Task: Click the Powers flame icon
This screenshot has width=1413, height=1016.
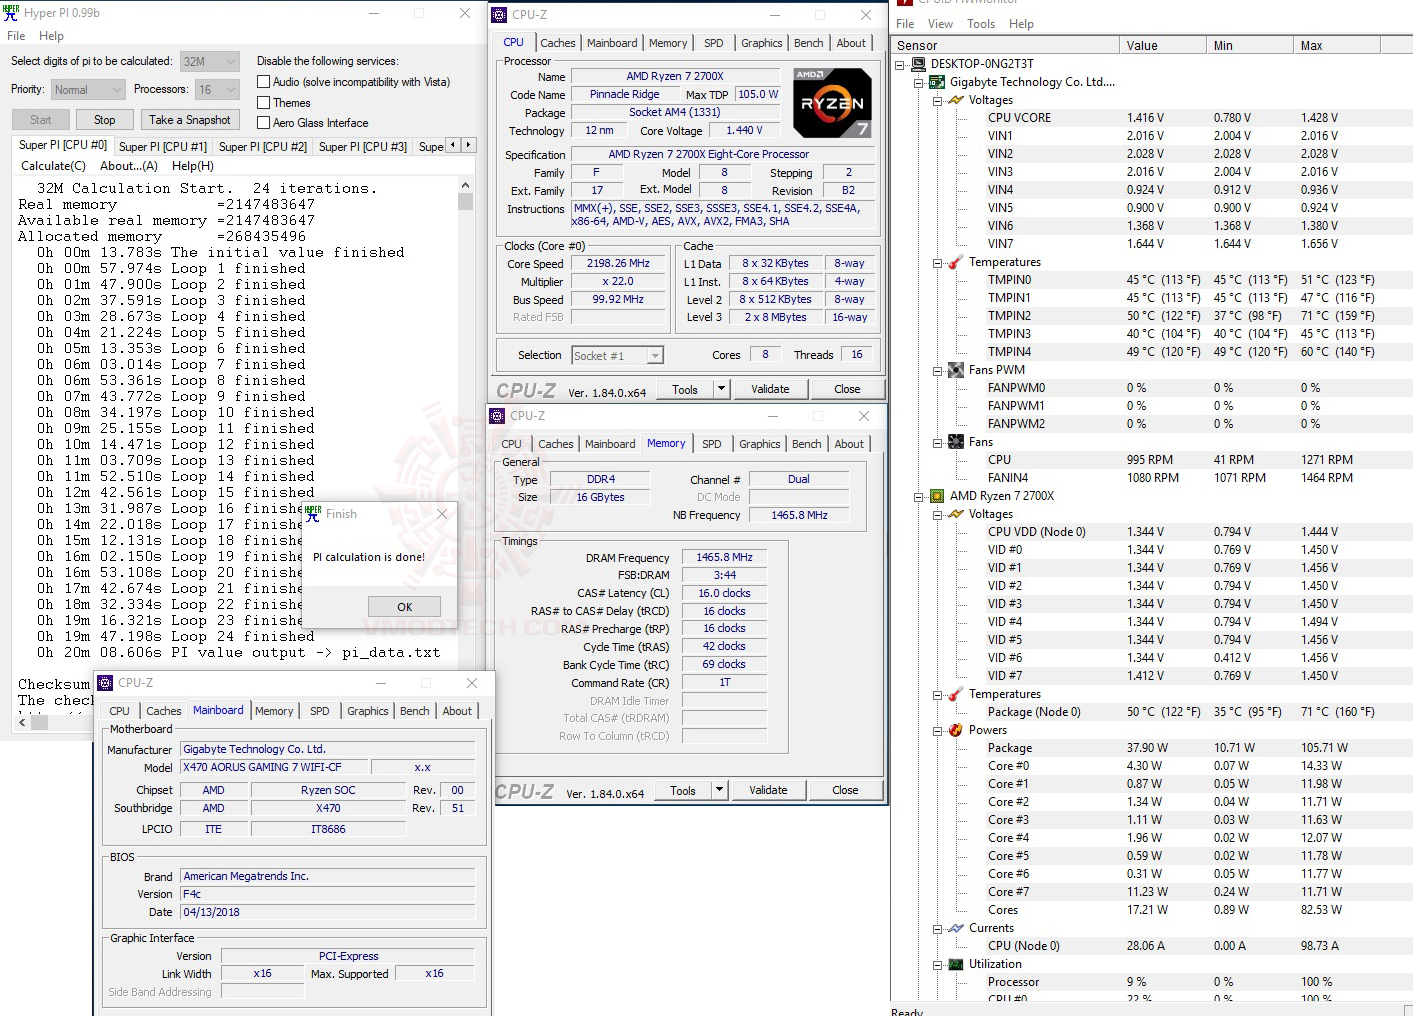Action: [x=956, y=730]
